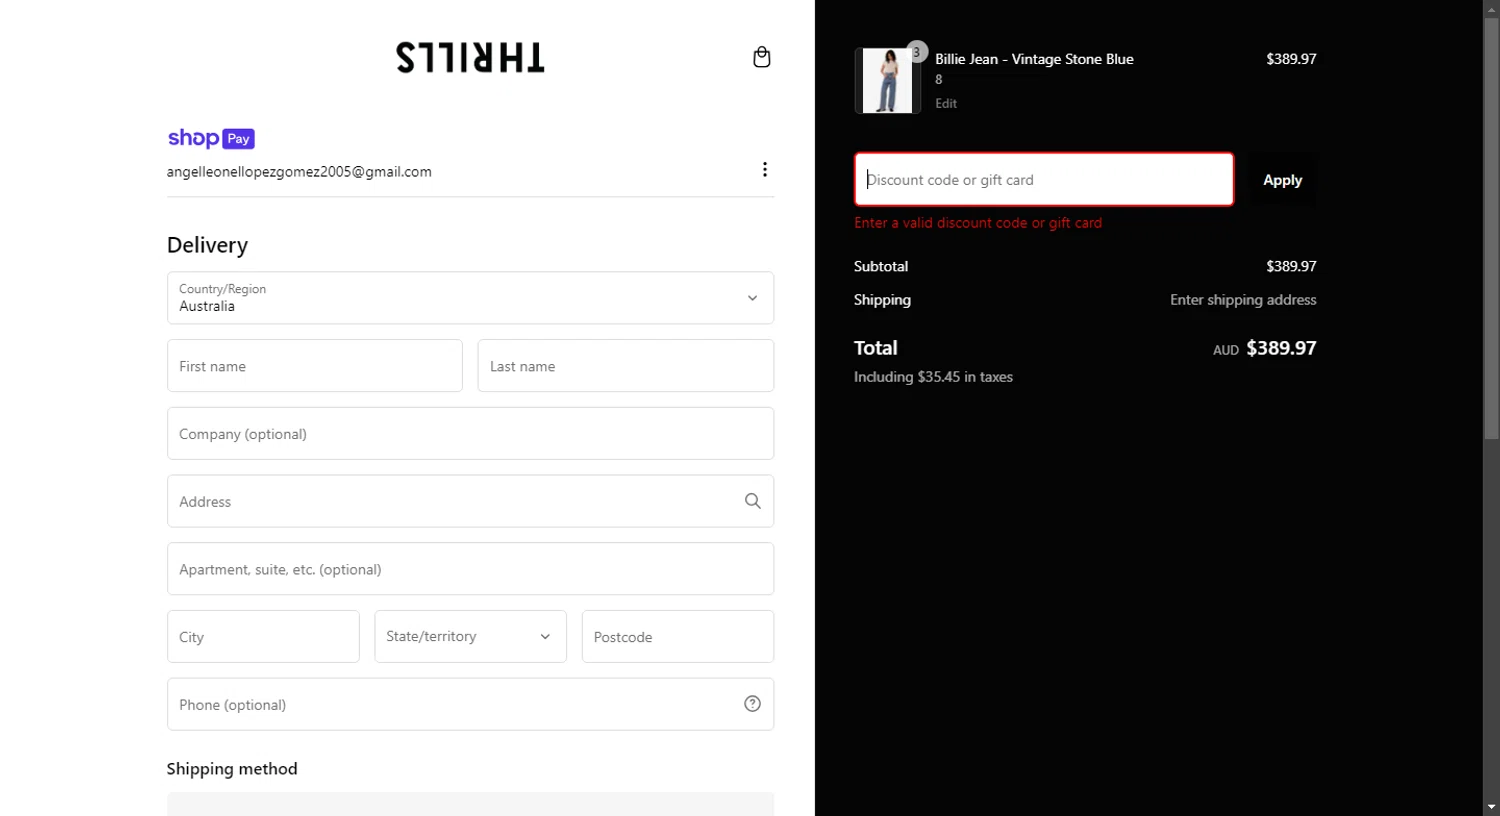Focus the Discount code or gift card field
This screenshot has height=816, width=1500.
tap(1044, 180)
